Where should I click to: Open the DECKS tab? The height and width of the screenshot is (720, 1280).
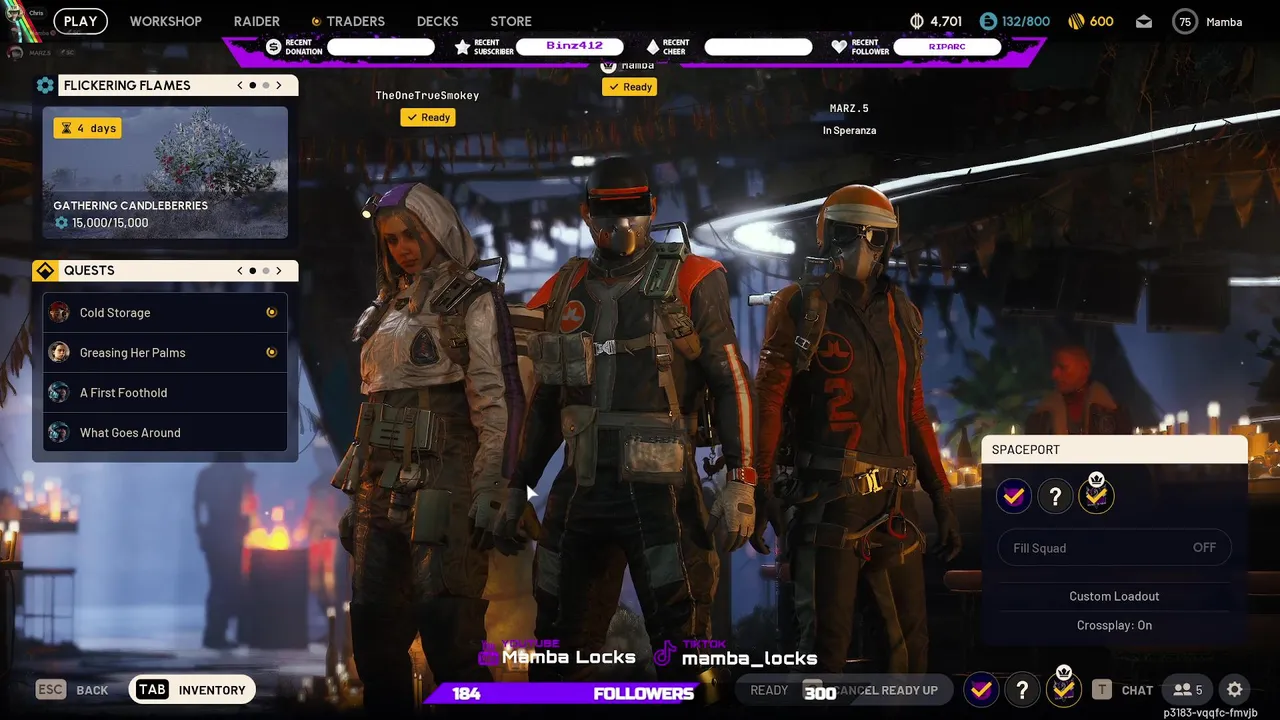[x=437, y=21]
